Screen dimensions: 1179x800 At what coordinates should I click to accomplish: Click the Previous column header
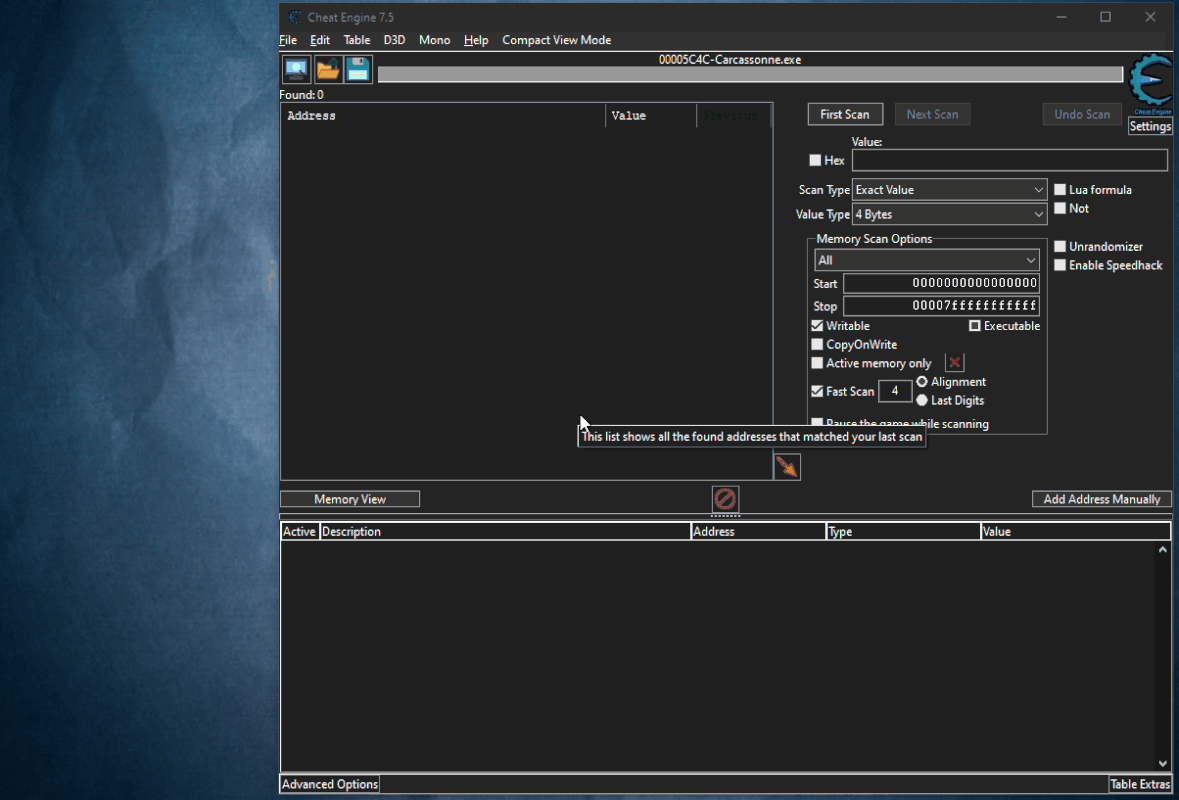(734, 116)
